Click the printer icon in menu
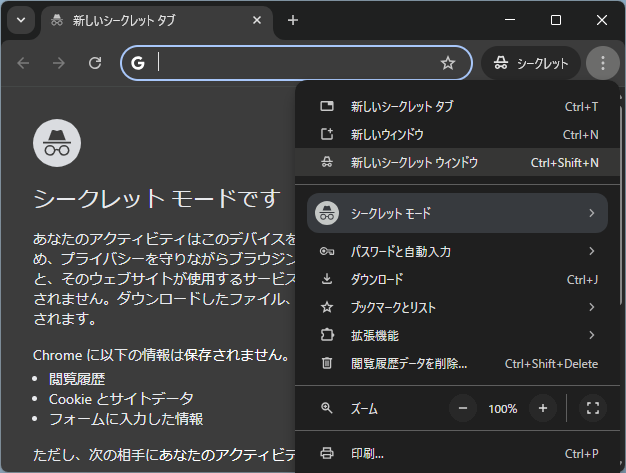The height and width of the screenshot is (473, 626). 327,453
